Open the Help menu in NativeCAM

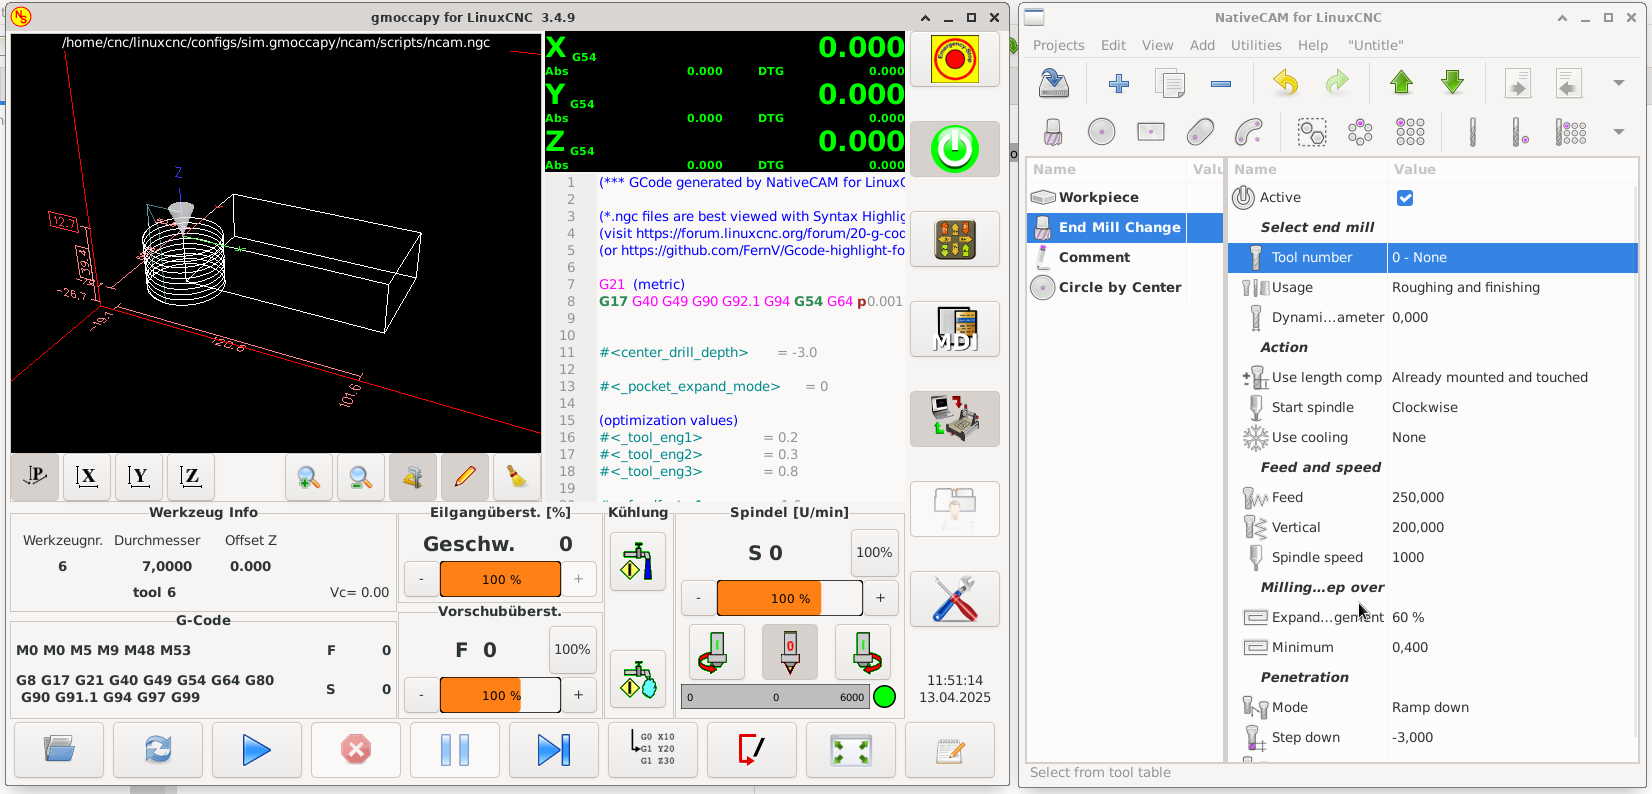pyautogui.click(x=1313, y=45)
